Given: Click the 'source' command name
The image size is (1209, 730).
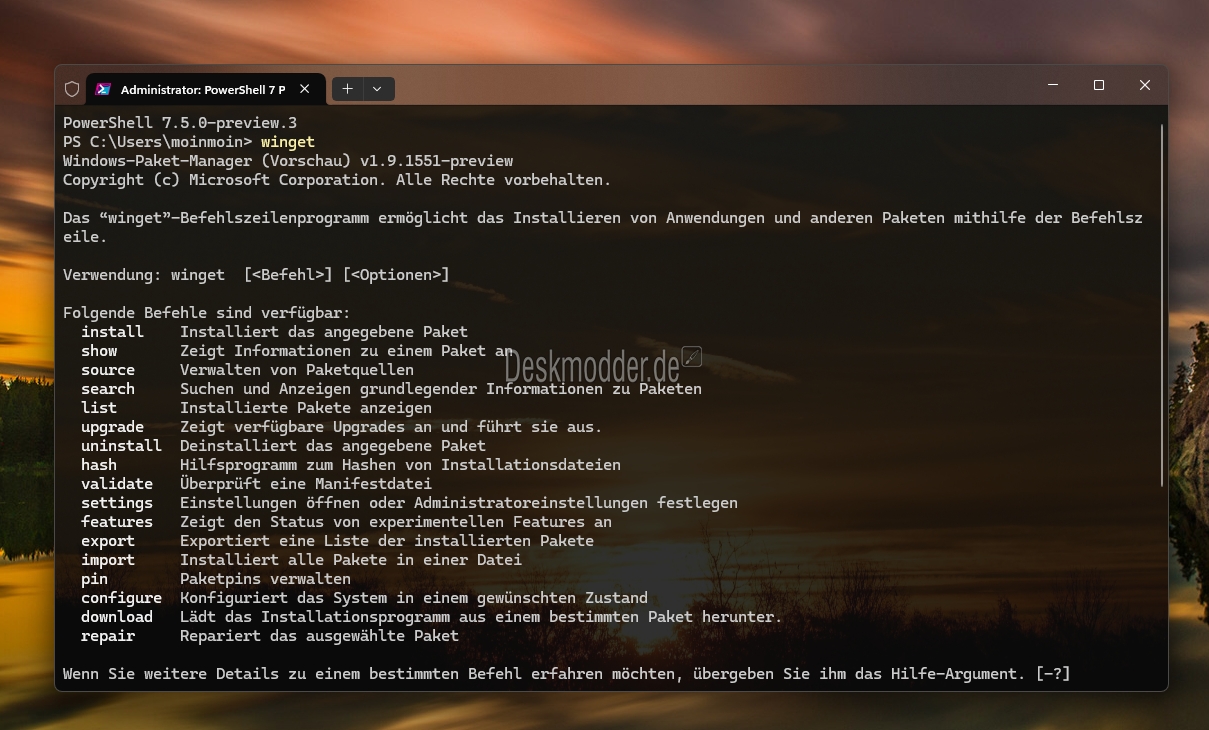Looking at the screenshot, I should (x=108, y=370).
